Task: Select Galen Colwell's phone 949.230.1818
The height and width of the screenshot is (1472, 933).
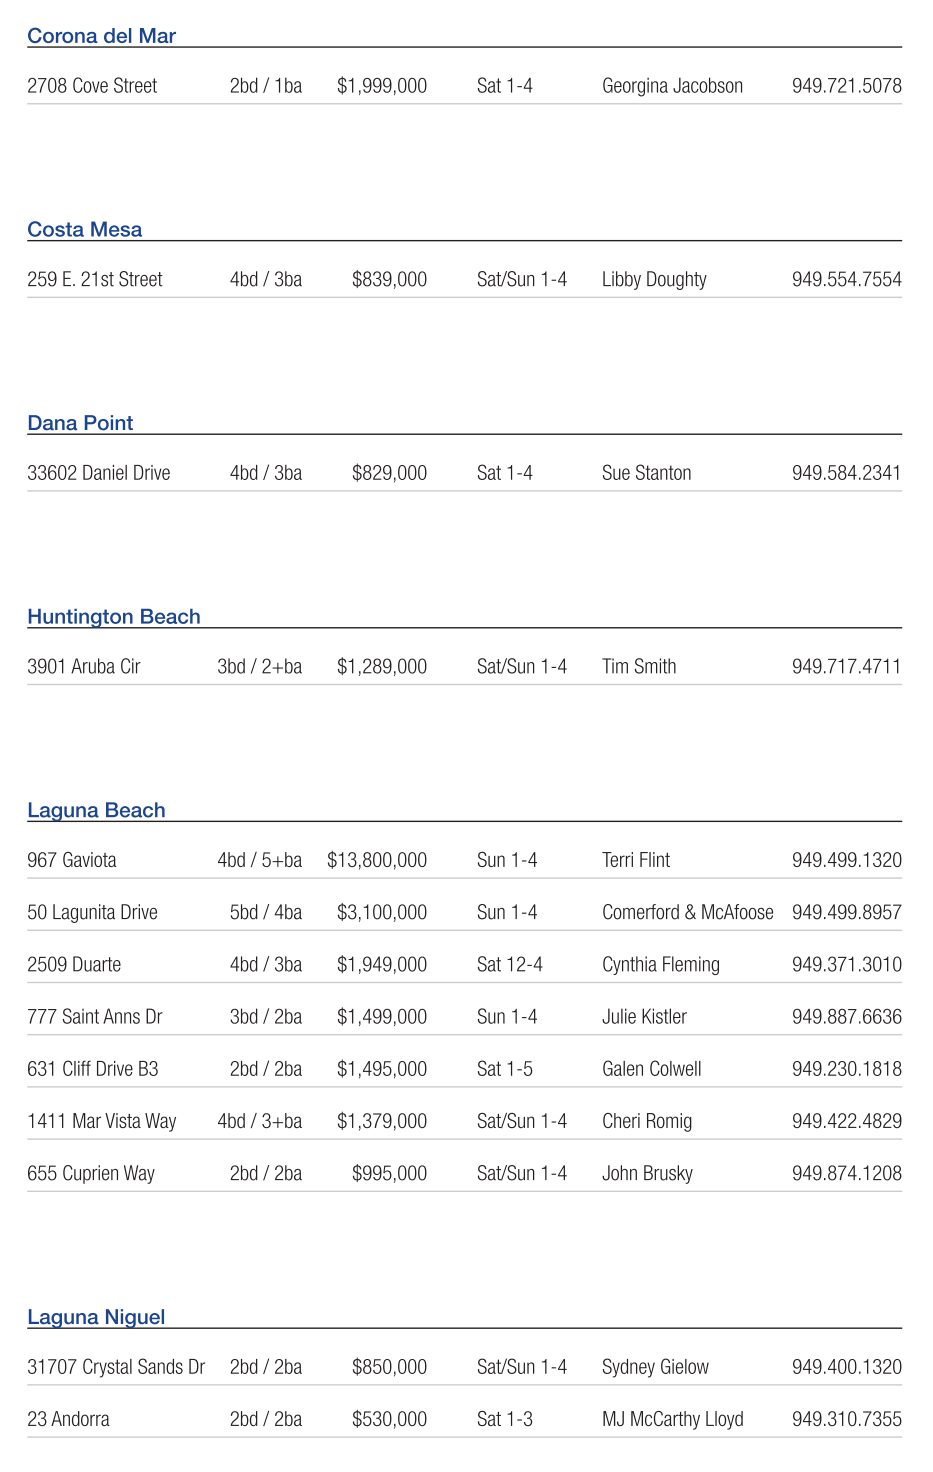Action: [846, 1069]
